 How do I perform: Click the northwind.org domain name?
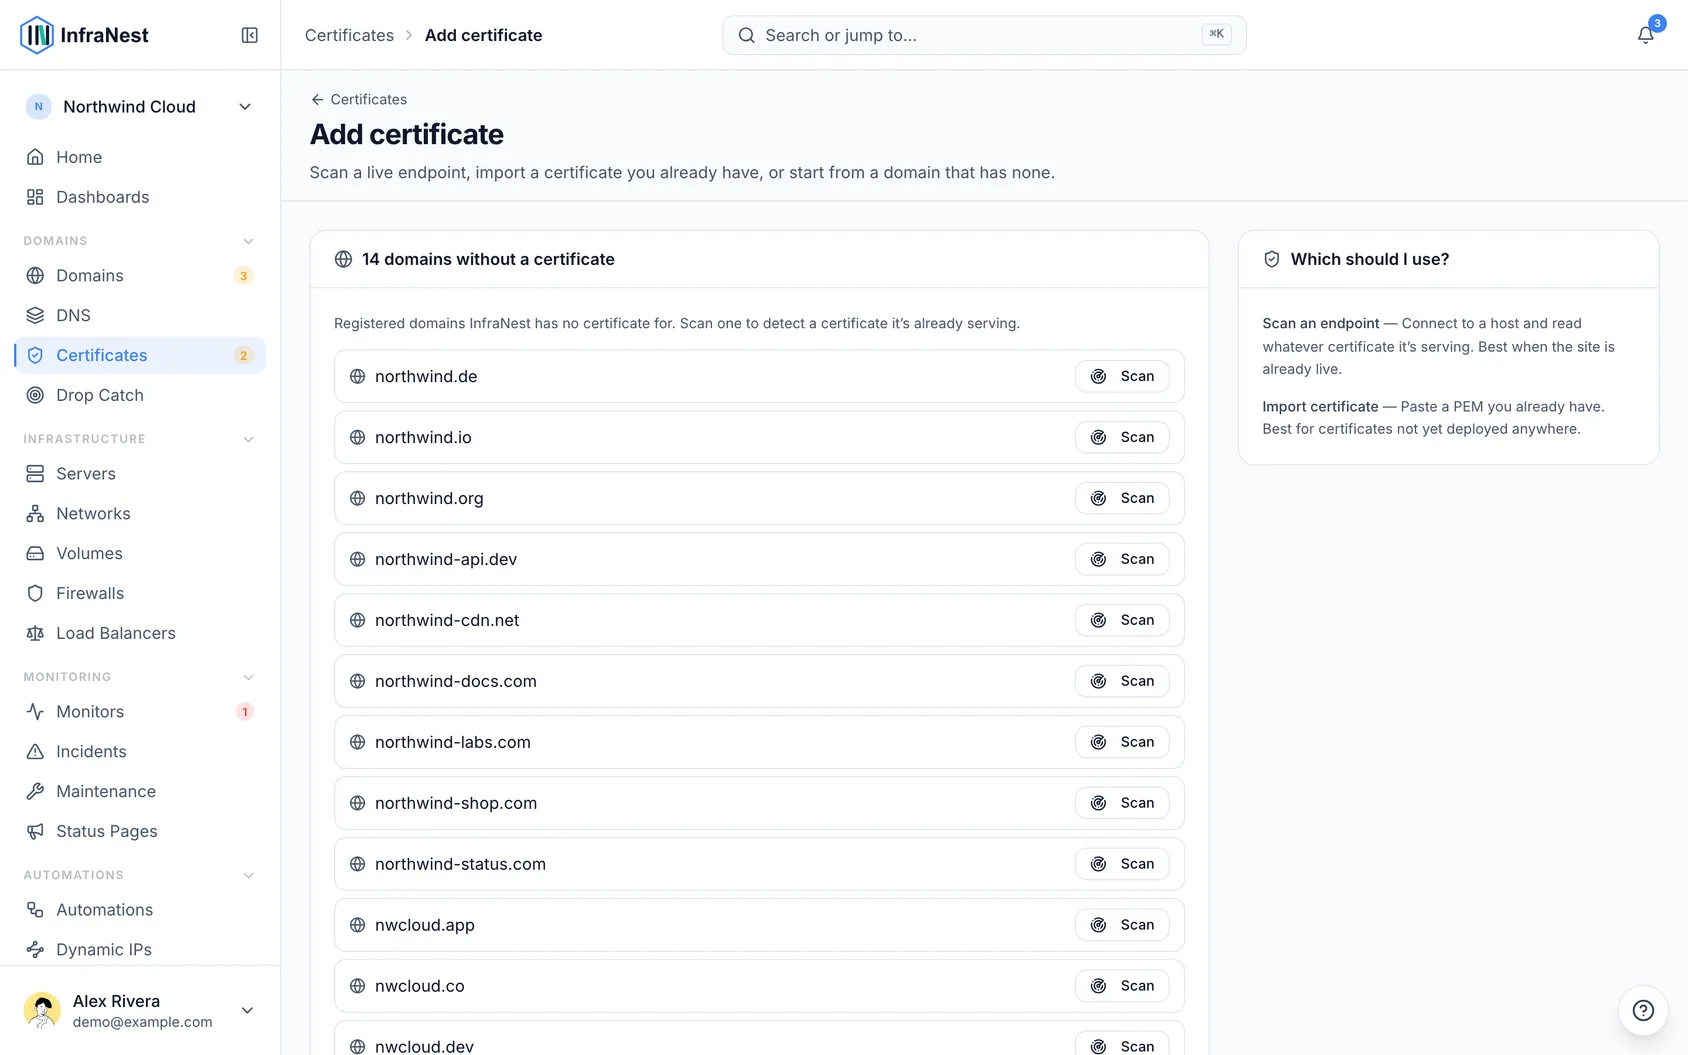coord(429,498)
